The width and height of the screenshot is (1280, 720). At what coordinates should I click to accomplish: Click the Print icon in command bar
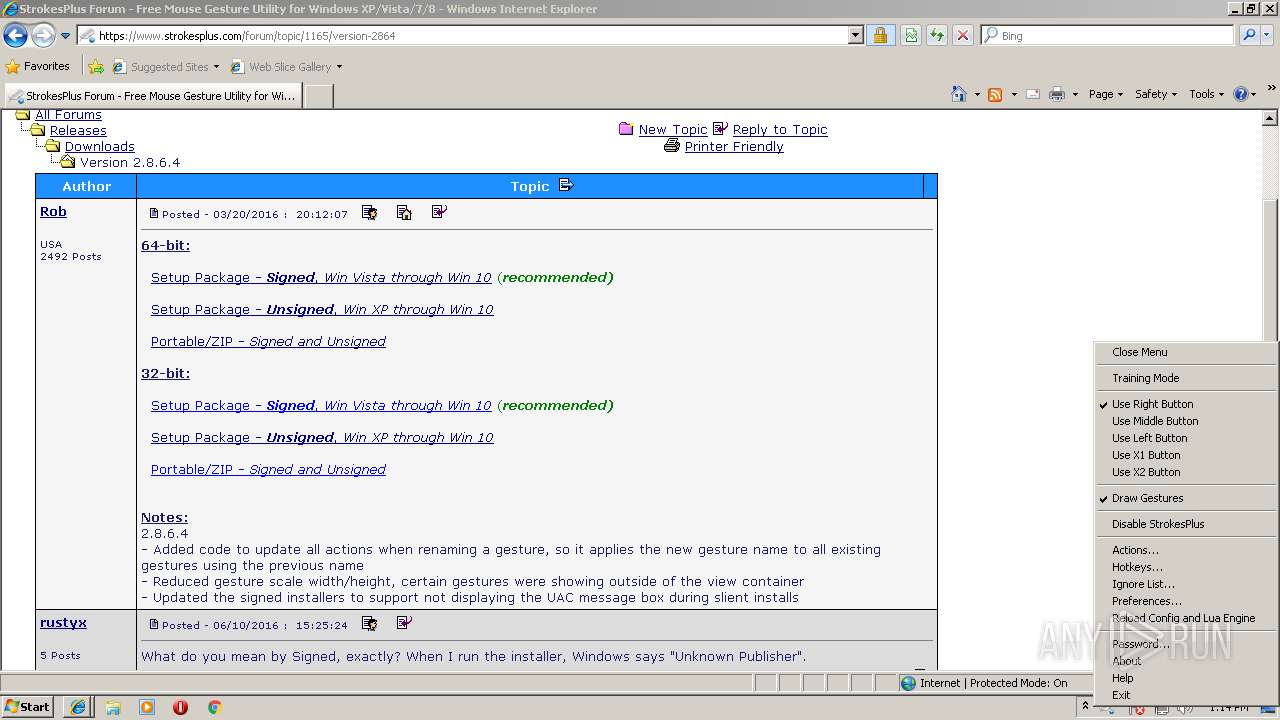[1056, 94]
